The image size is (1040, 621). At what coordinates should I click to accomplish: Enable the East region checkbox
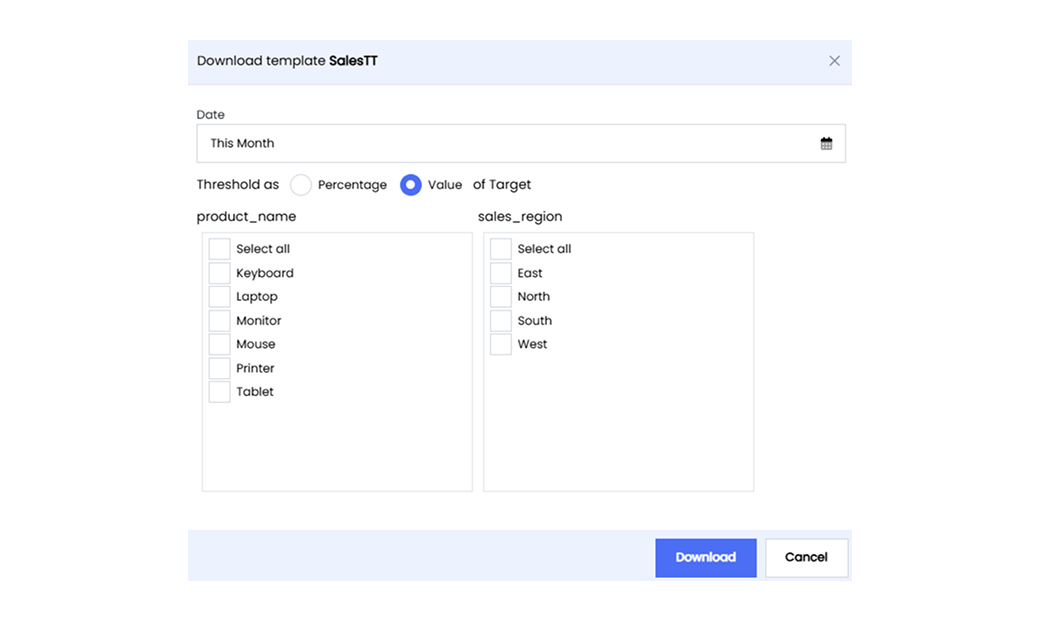[501, 273]
